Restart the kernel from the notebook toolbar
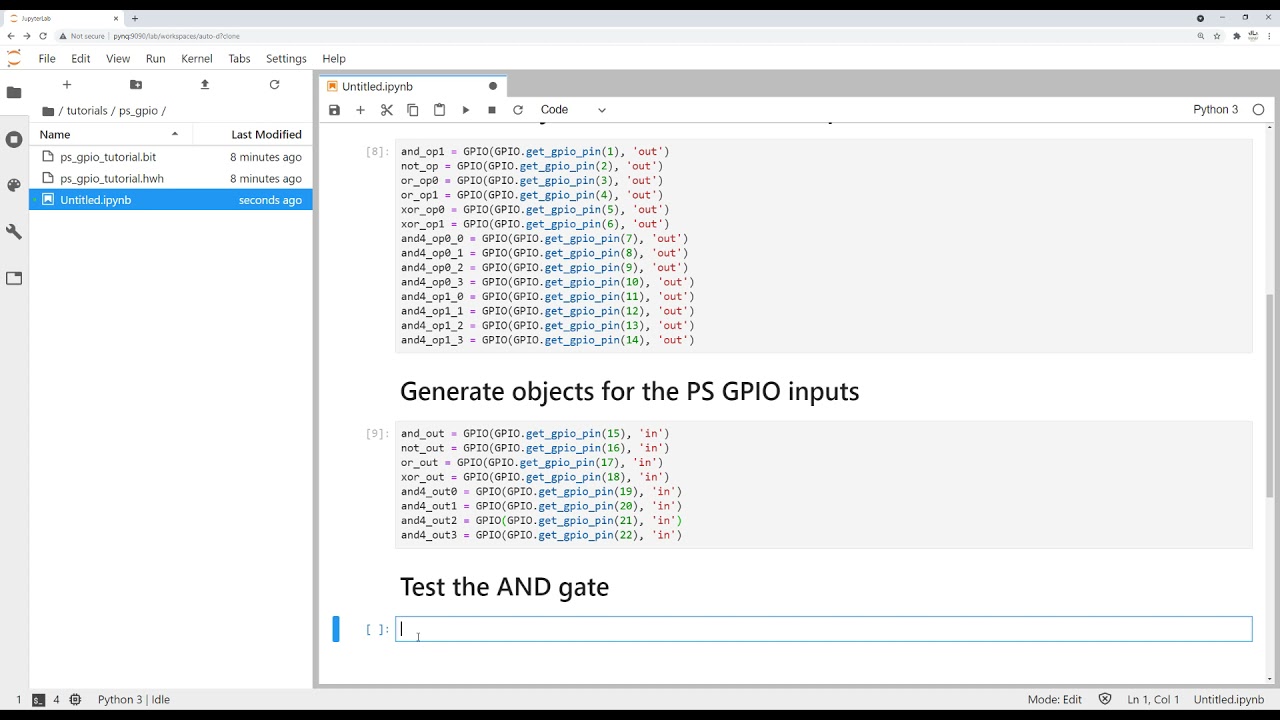Image resolution: width=1280 pixels, height=720 pixels. (518, 110)
